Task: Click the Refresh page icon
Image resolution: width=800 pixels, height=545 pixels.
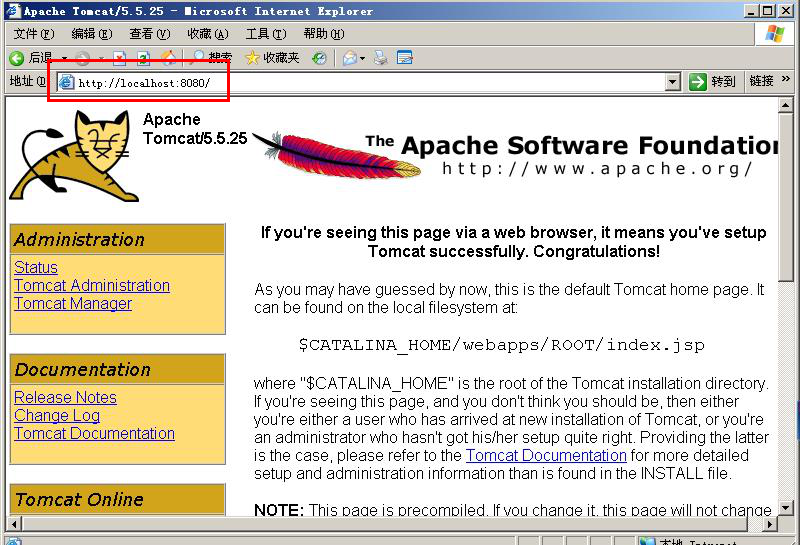Action: pyautogui.click(x=144, y=58)
